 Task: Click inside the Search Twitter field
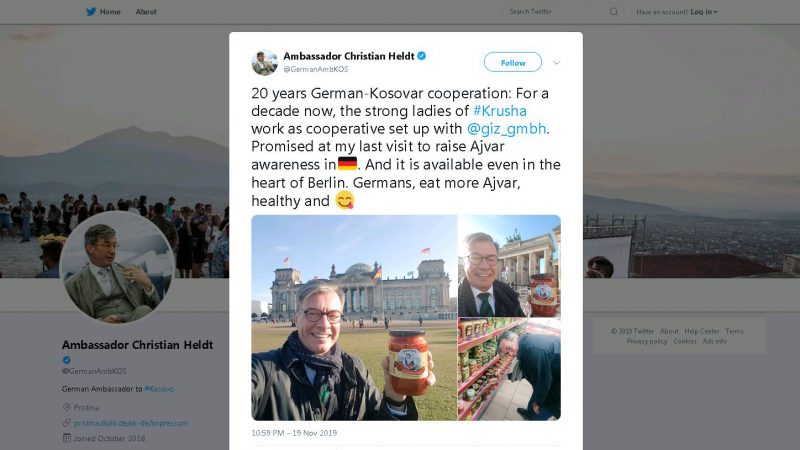(556, 12)
